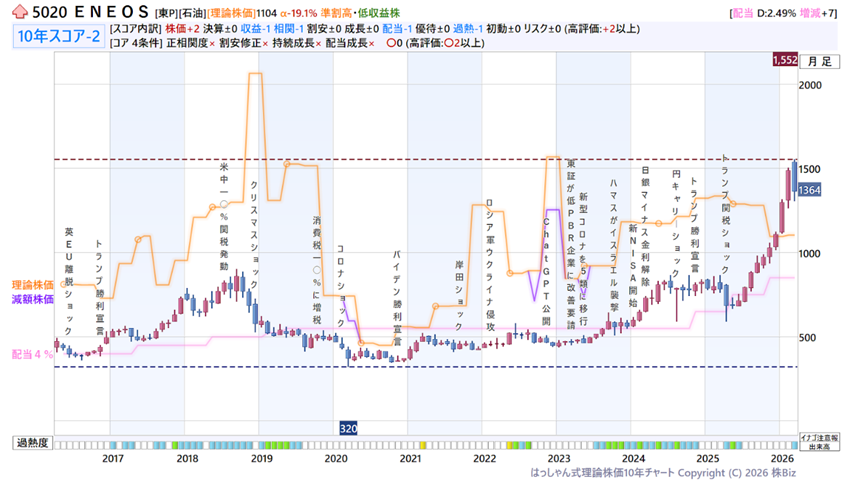Click the ロシア軍ウクライナ侵攻 event annotation

coord(490,250)
